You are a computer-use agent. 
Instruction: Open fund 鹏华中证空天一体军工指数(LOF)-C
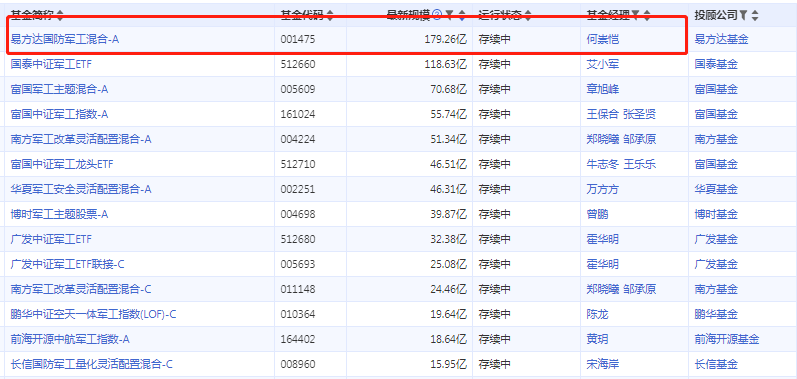coord(94,314)
